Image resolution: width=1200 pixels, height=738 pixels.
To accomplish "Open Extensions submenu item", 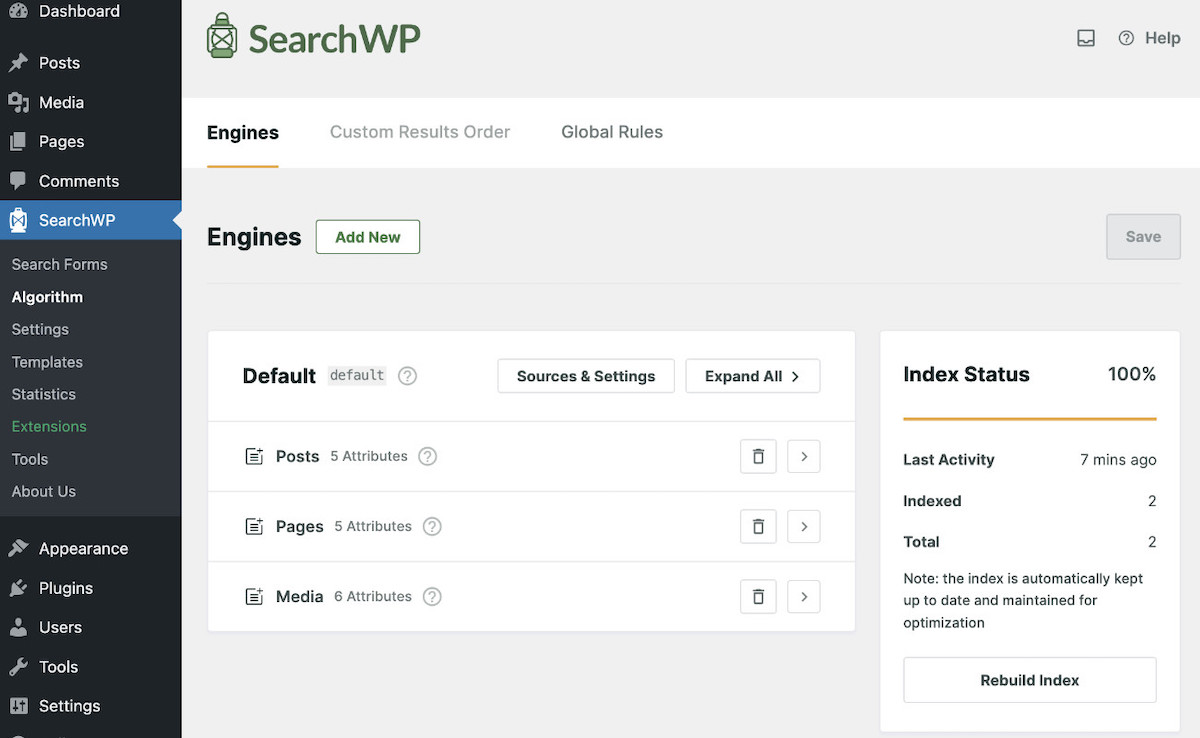I will (x=49, y=426).
